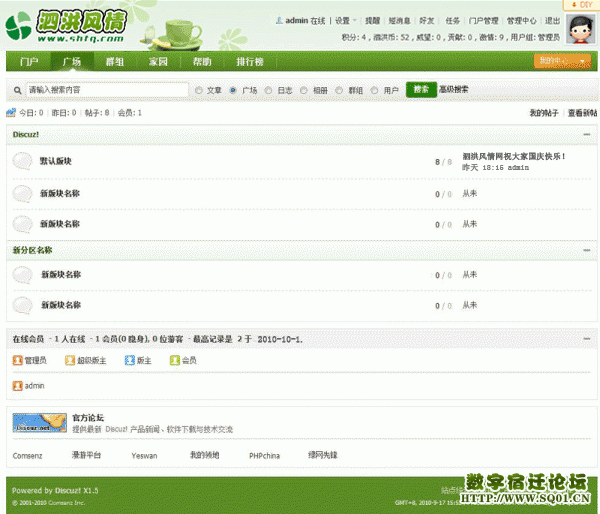
Task: Open the admin avatar picture
Action: click(x=581, y=29)
